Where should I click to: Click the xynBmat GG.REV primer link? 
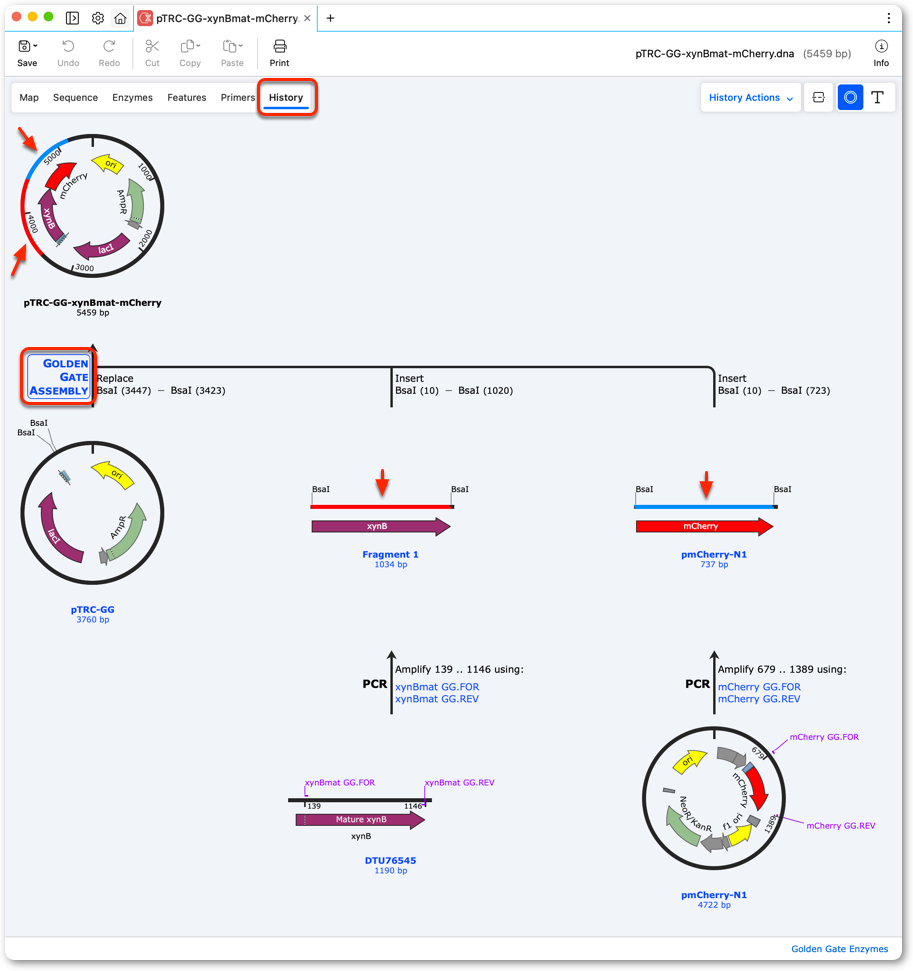(x=437, y=699)
